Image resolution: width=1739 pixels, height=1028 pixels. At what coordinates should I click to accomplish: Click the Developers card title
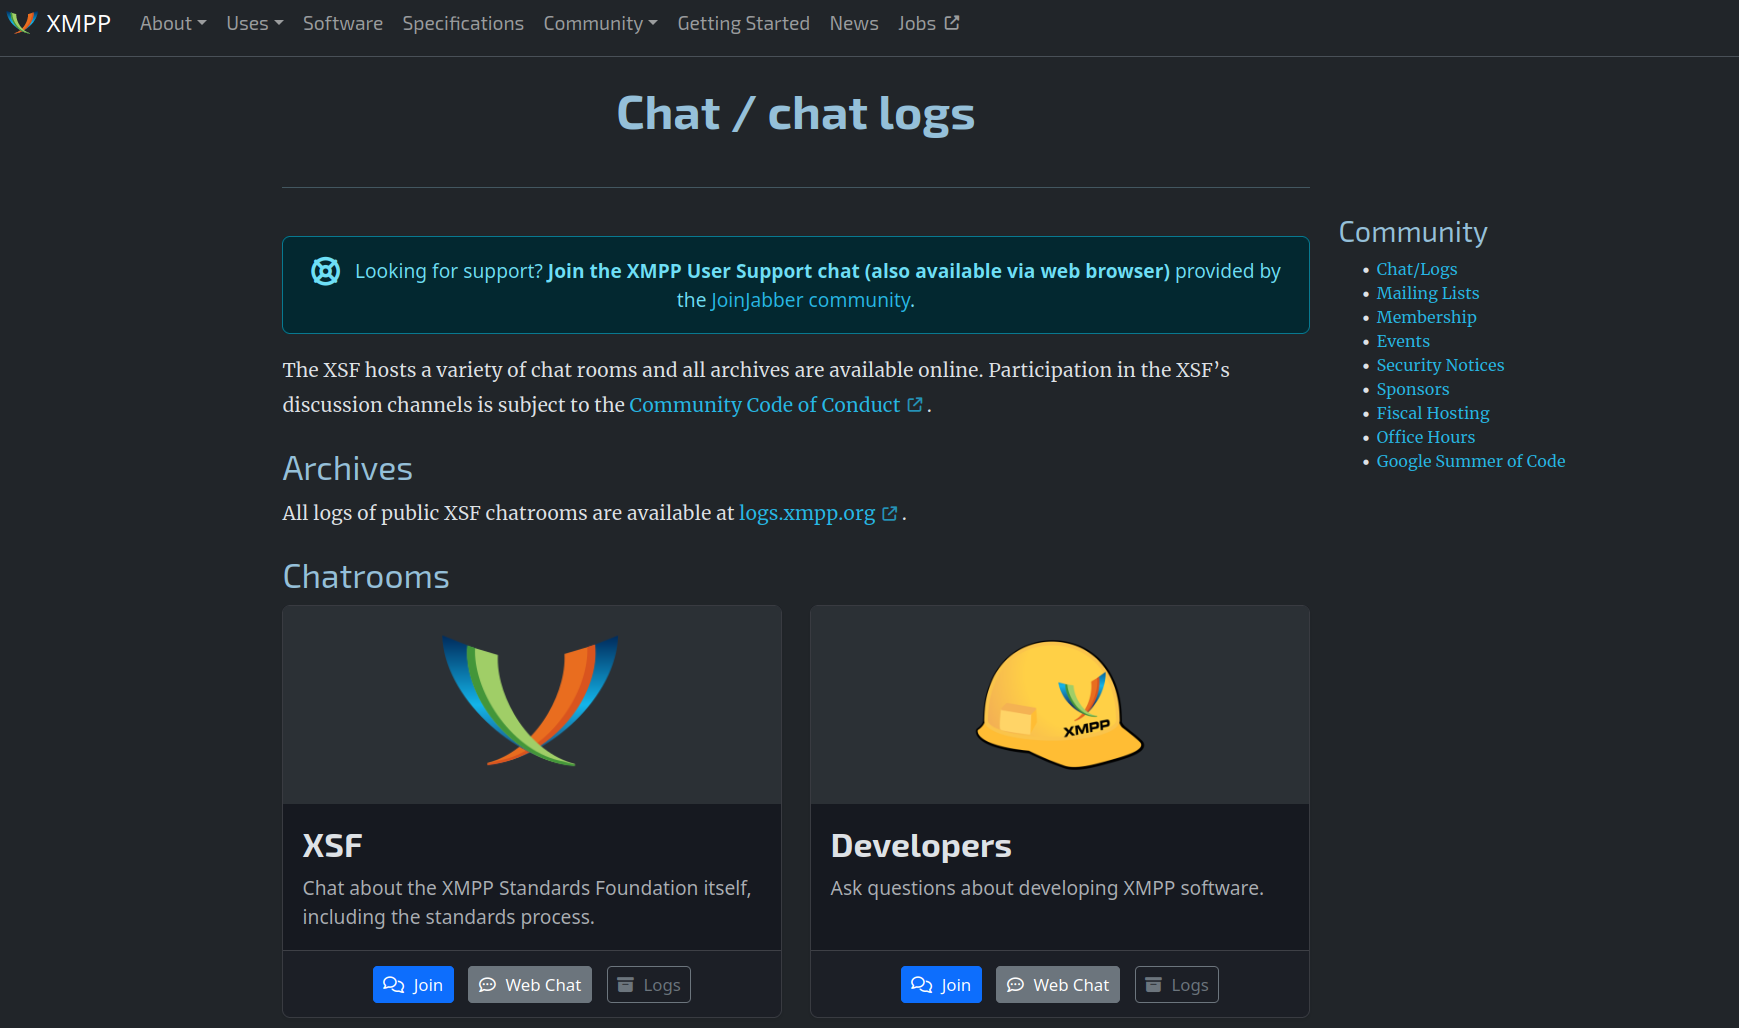921,846
